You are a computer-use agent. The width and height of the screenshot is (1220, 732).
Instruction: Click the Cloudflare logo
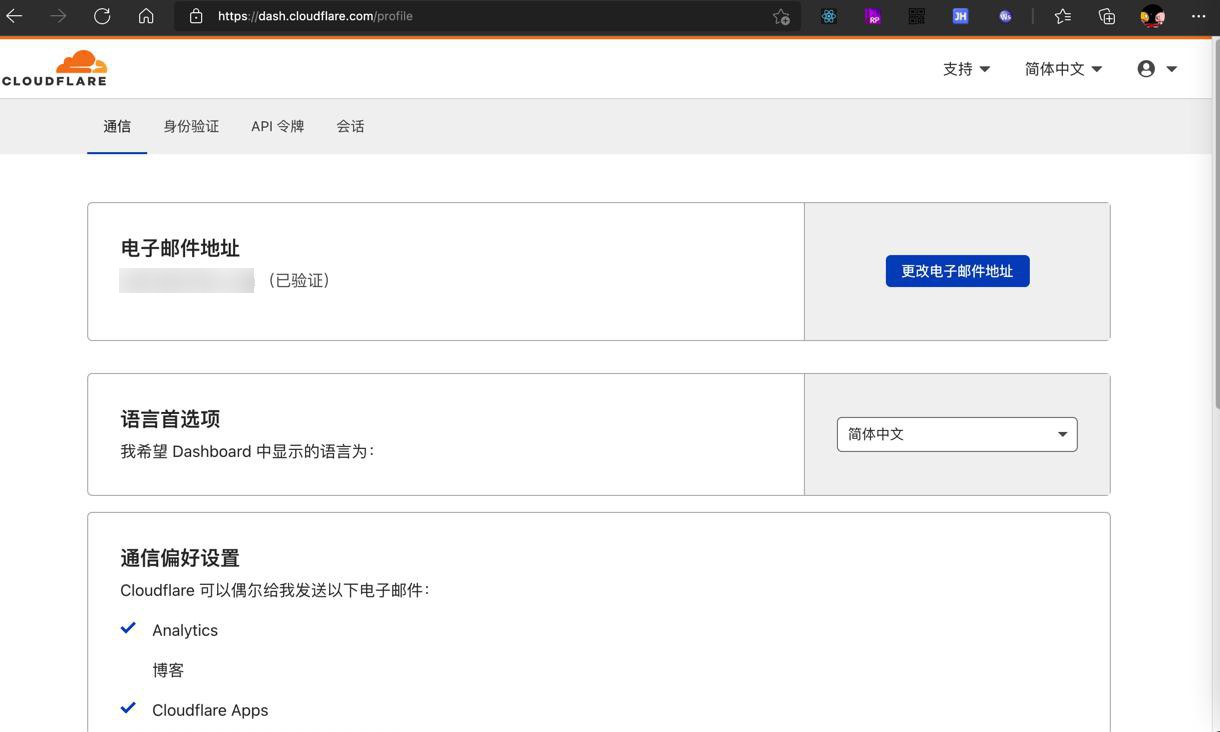[x=55, y=68]
